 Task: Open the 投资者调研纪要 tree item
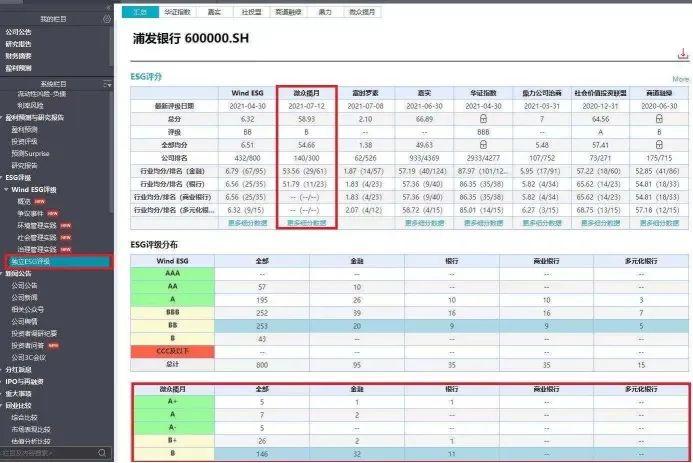click(x=34, y=334)
